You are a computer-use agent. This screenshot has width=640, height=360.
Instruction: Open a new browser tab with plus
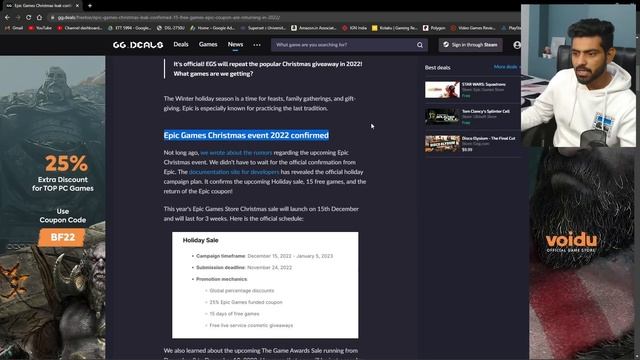pos(90,6)
